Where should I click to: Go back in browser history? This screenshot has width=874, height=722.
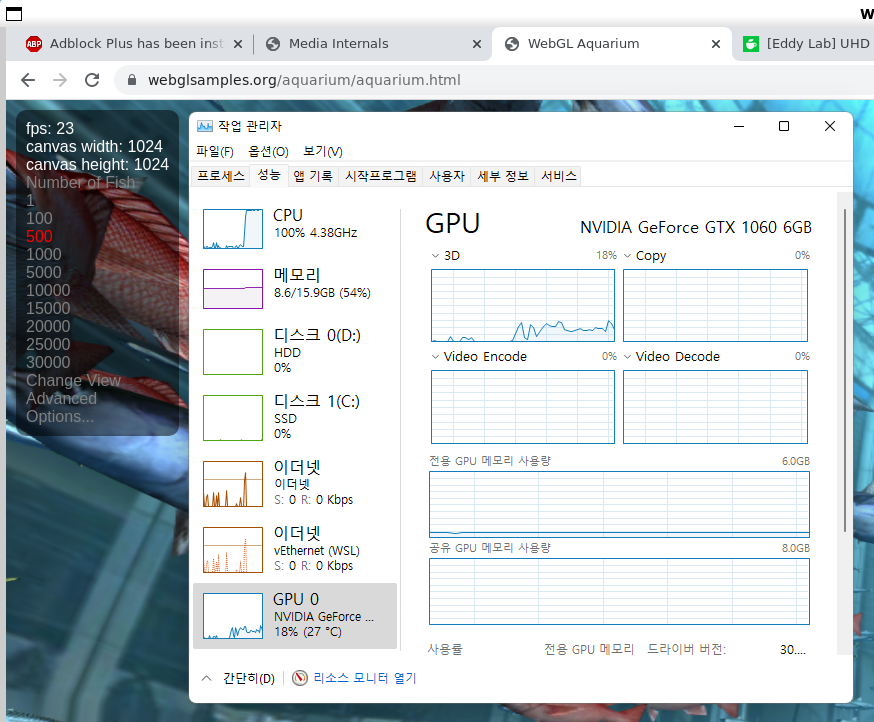pyautogui.click(x=28, y=80)
